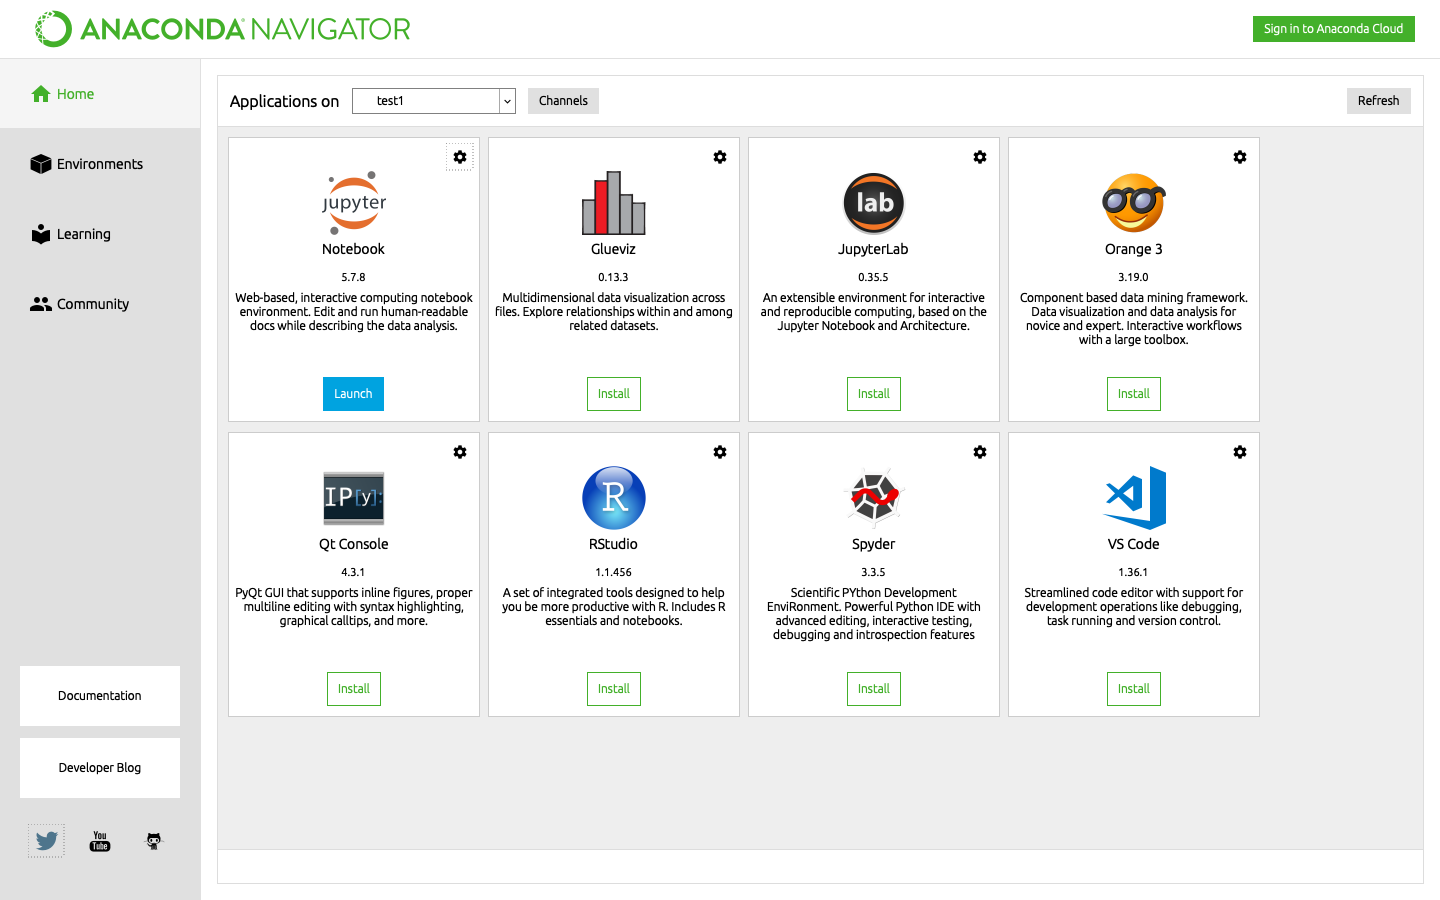1440x900 pixels.
Task: Click the JupyterLab application title
Action: [x=874, y=249]
